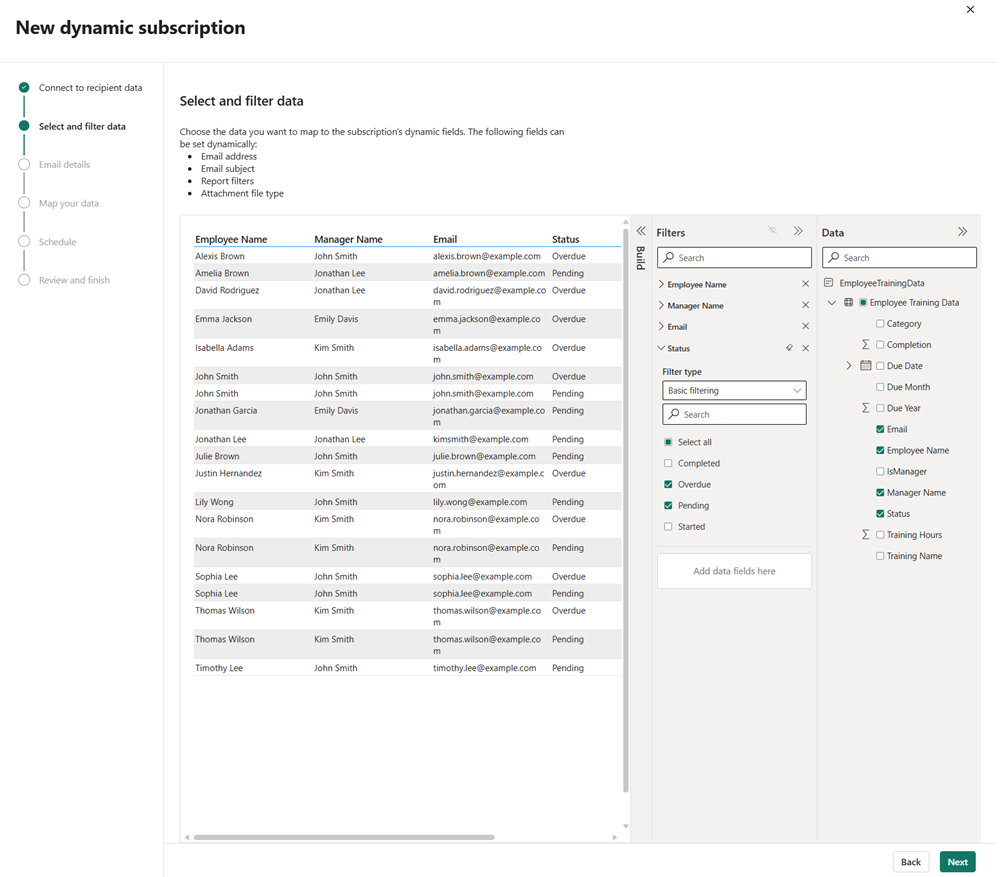Click the completed step icon for Connect to recipient data
The width and height of the screenshot is (1001, 877).
tap(24, 87)
